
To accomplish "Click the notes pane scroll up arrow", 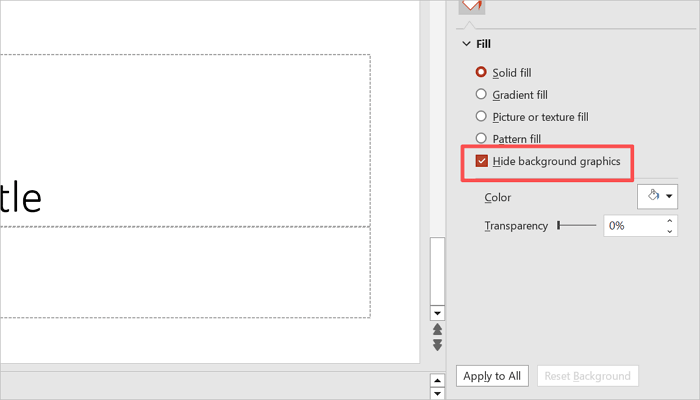I will pos(438,381).
